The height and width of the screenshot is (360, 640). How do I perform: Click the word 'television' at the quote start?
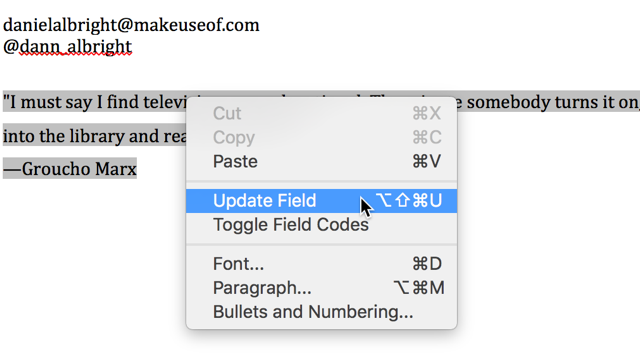[164, 102]
